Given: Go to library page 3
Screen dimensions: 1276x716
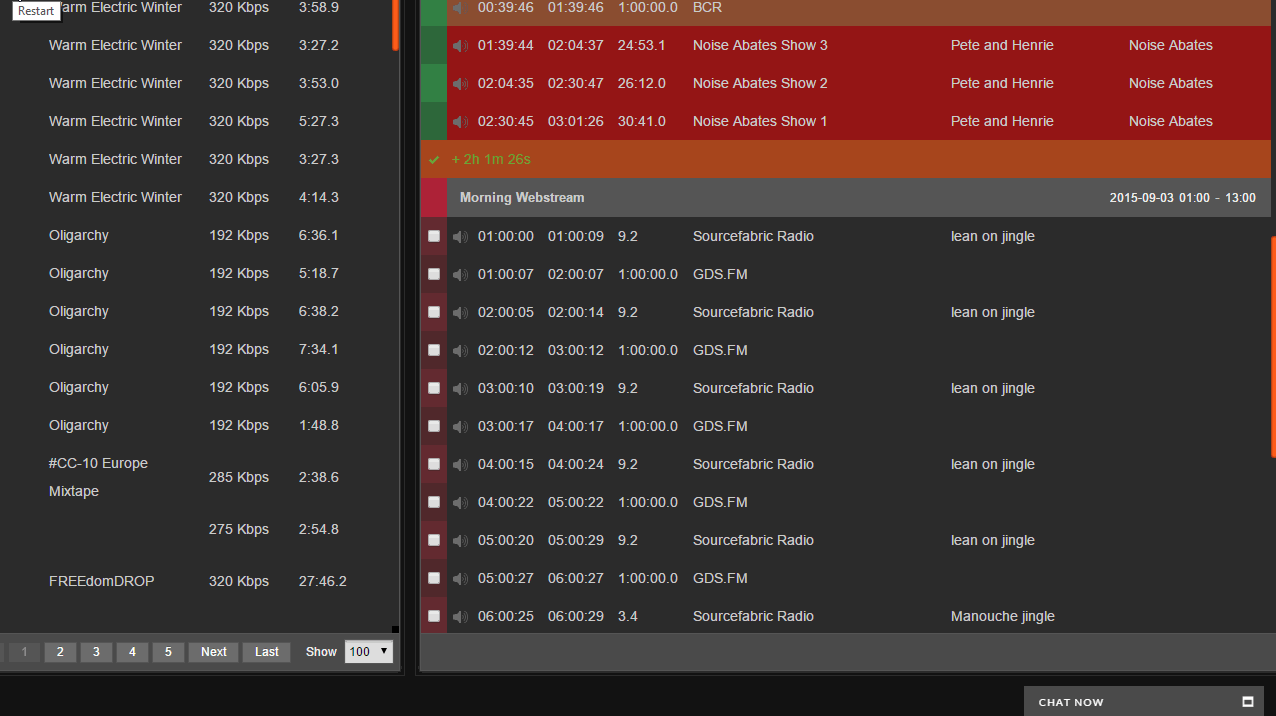Looking at the screenshot, I should pos(96,652).
